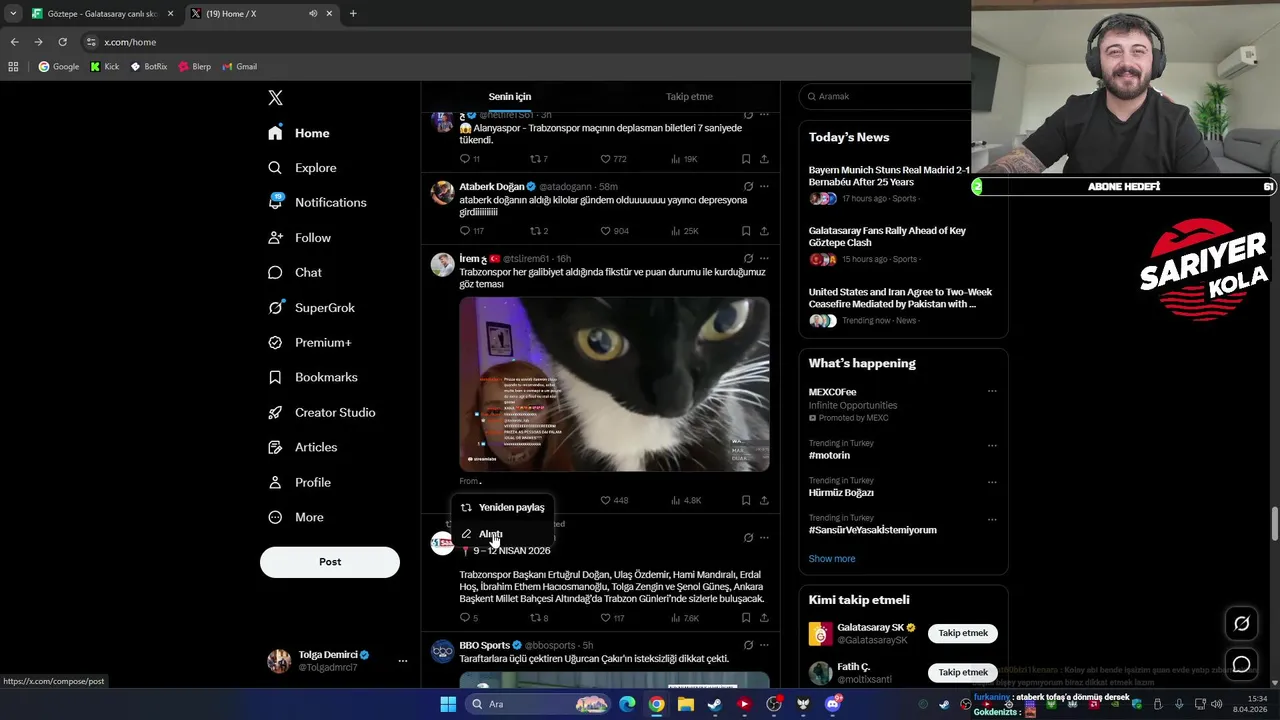Open Follow in left sidebar
1280x720 pixels.
coord(299,238)
